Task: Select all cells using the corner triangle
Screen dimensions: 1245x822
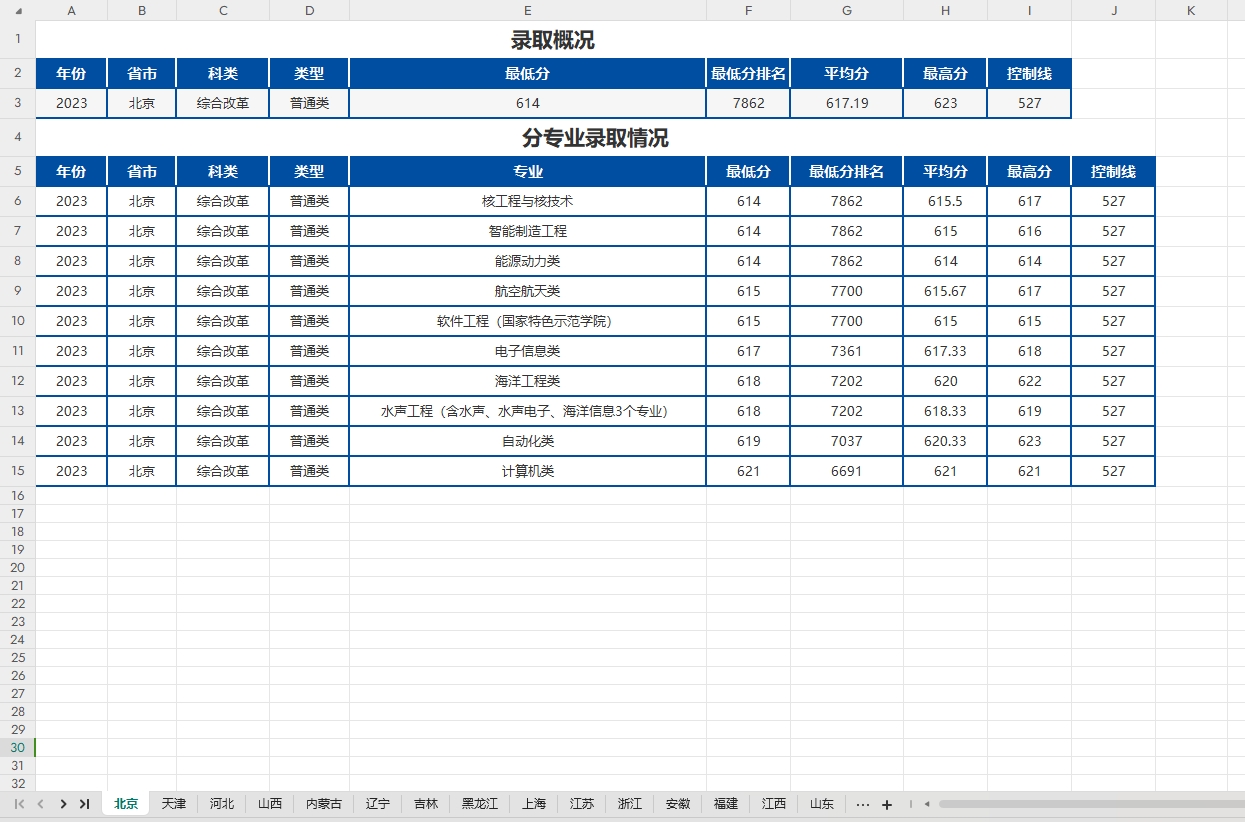Action: click(16, 10)
